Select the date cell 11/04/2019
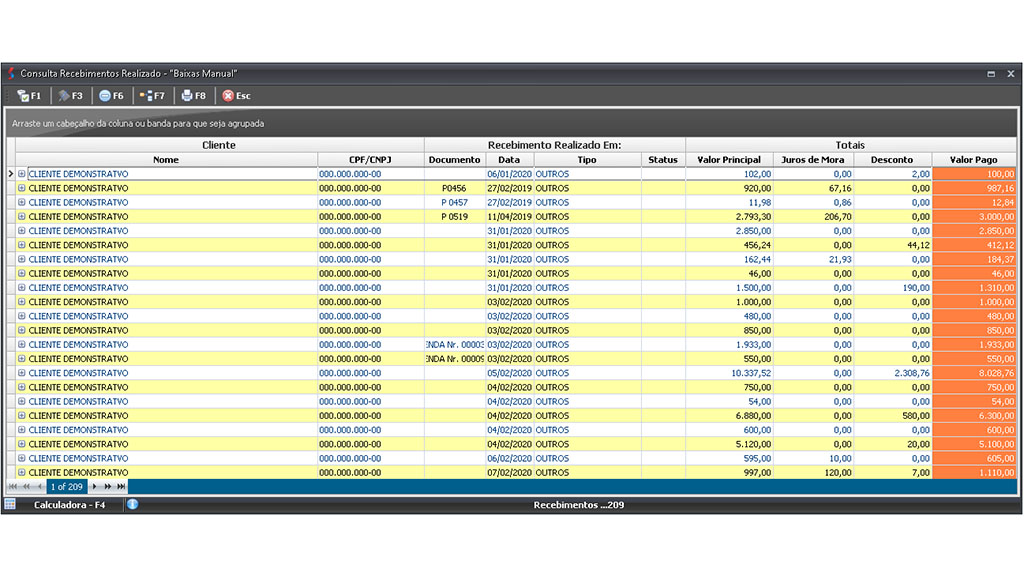The image size is (1024, 576). tap(509, 216)
